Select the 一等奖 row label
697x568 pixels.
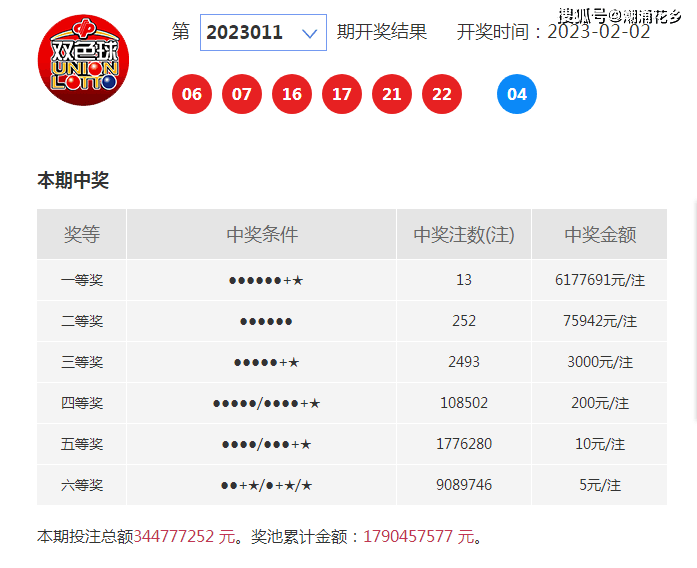[x=82, y=280]
